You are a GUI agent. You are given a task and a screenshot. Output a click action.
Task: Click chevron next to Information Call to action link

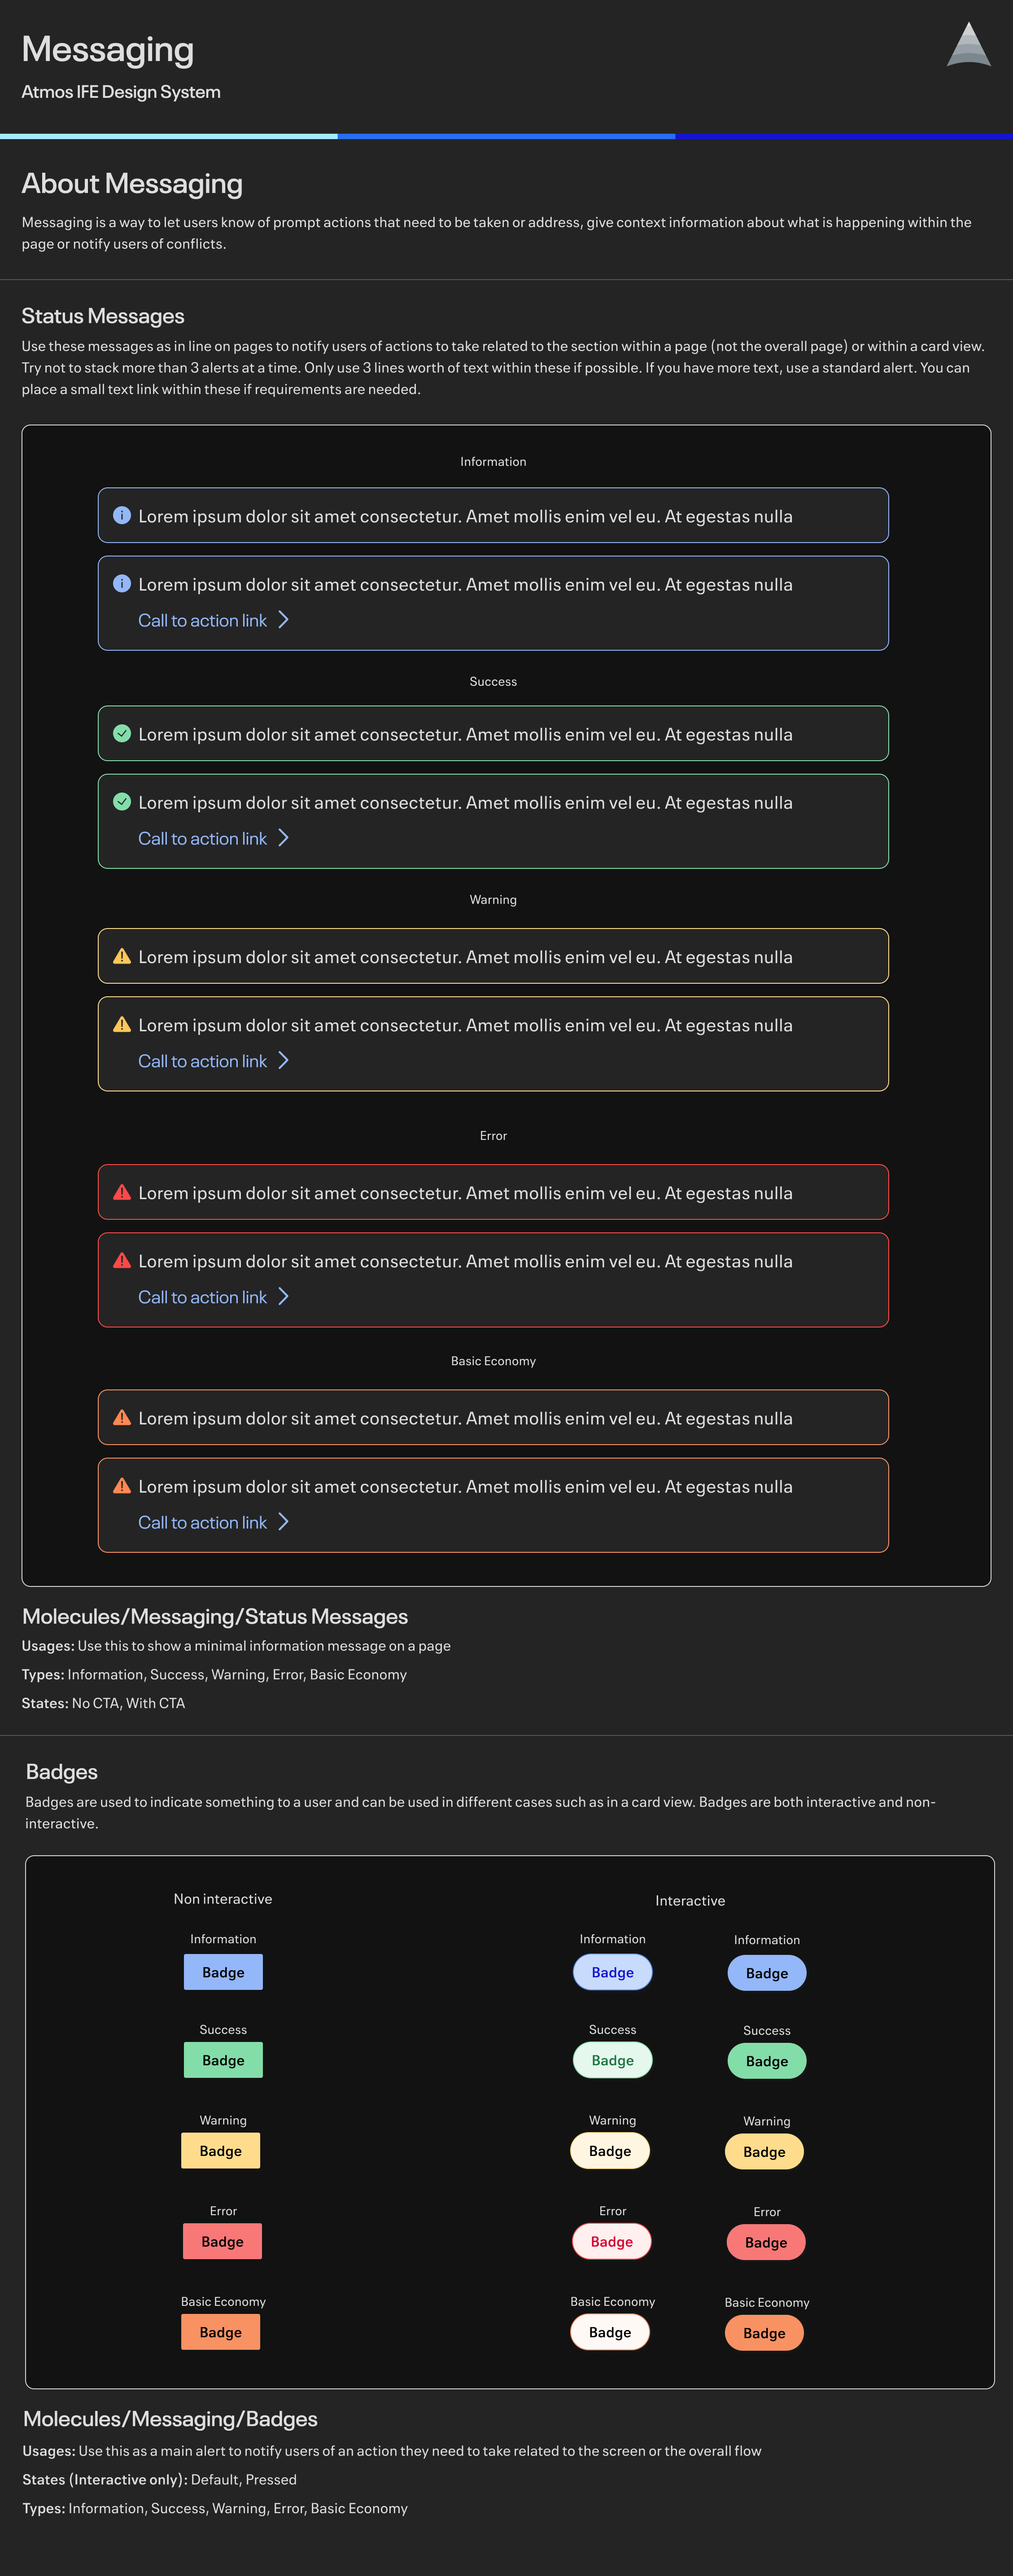(x=284, y=620)
